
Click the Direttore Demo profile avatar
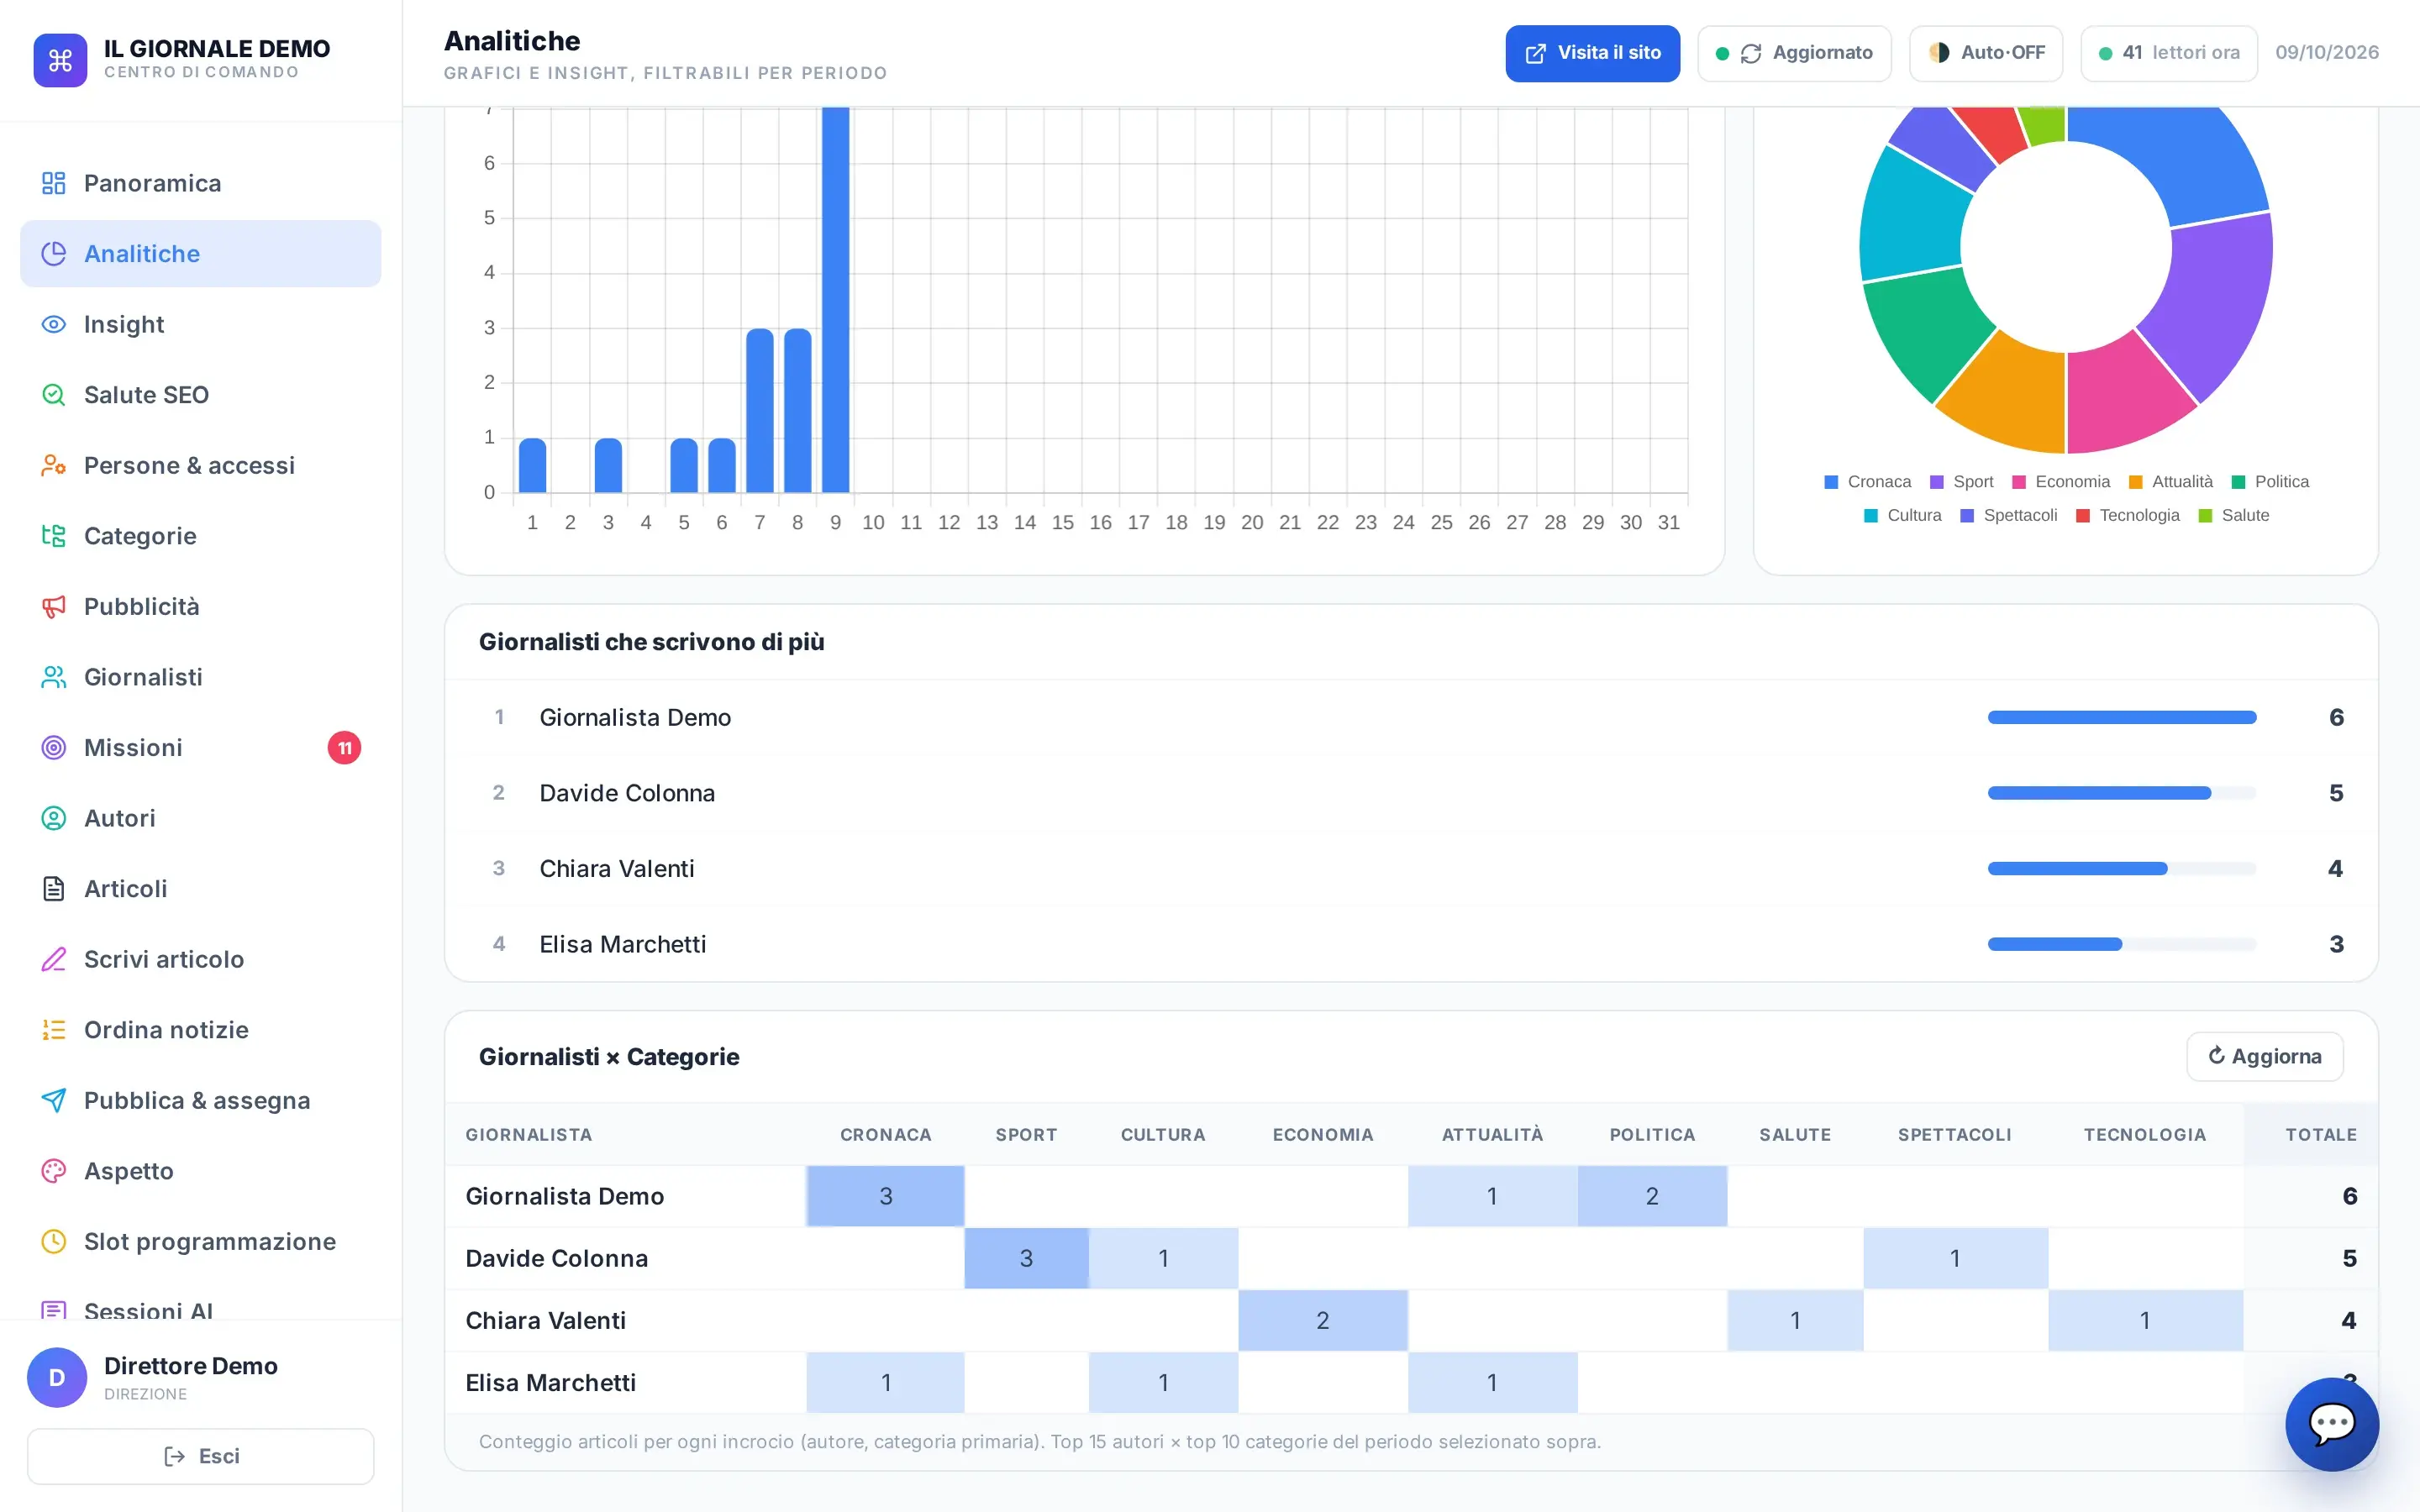pos(57,1377)
